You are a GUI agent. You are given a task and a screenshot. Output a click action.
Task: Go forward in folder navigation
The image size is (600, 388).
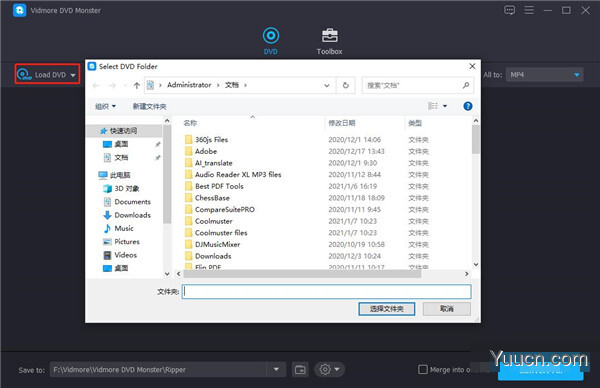pyautogui.click(x=112, y=85)
